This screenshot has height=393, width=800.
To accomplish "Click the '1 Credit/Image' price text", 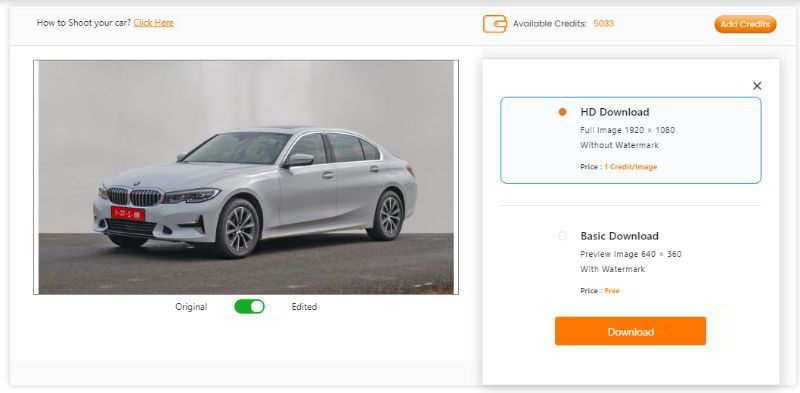I will click(631, 167).
